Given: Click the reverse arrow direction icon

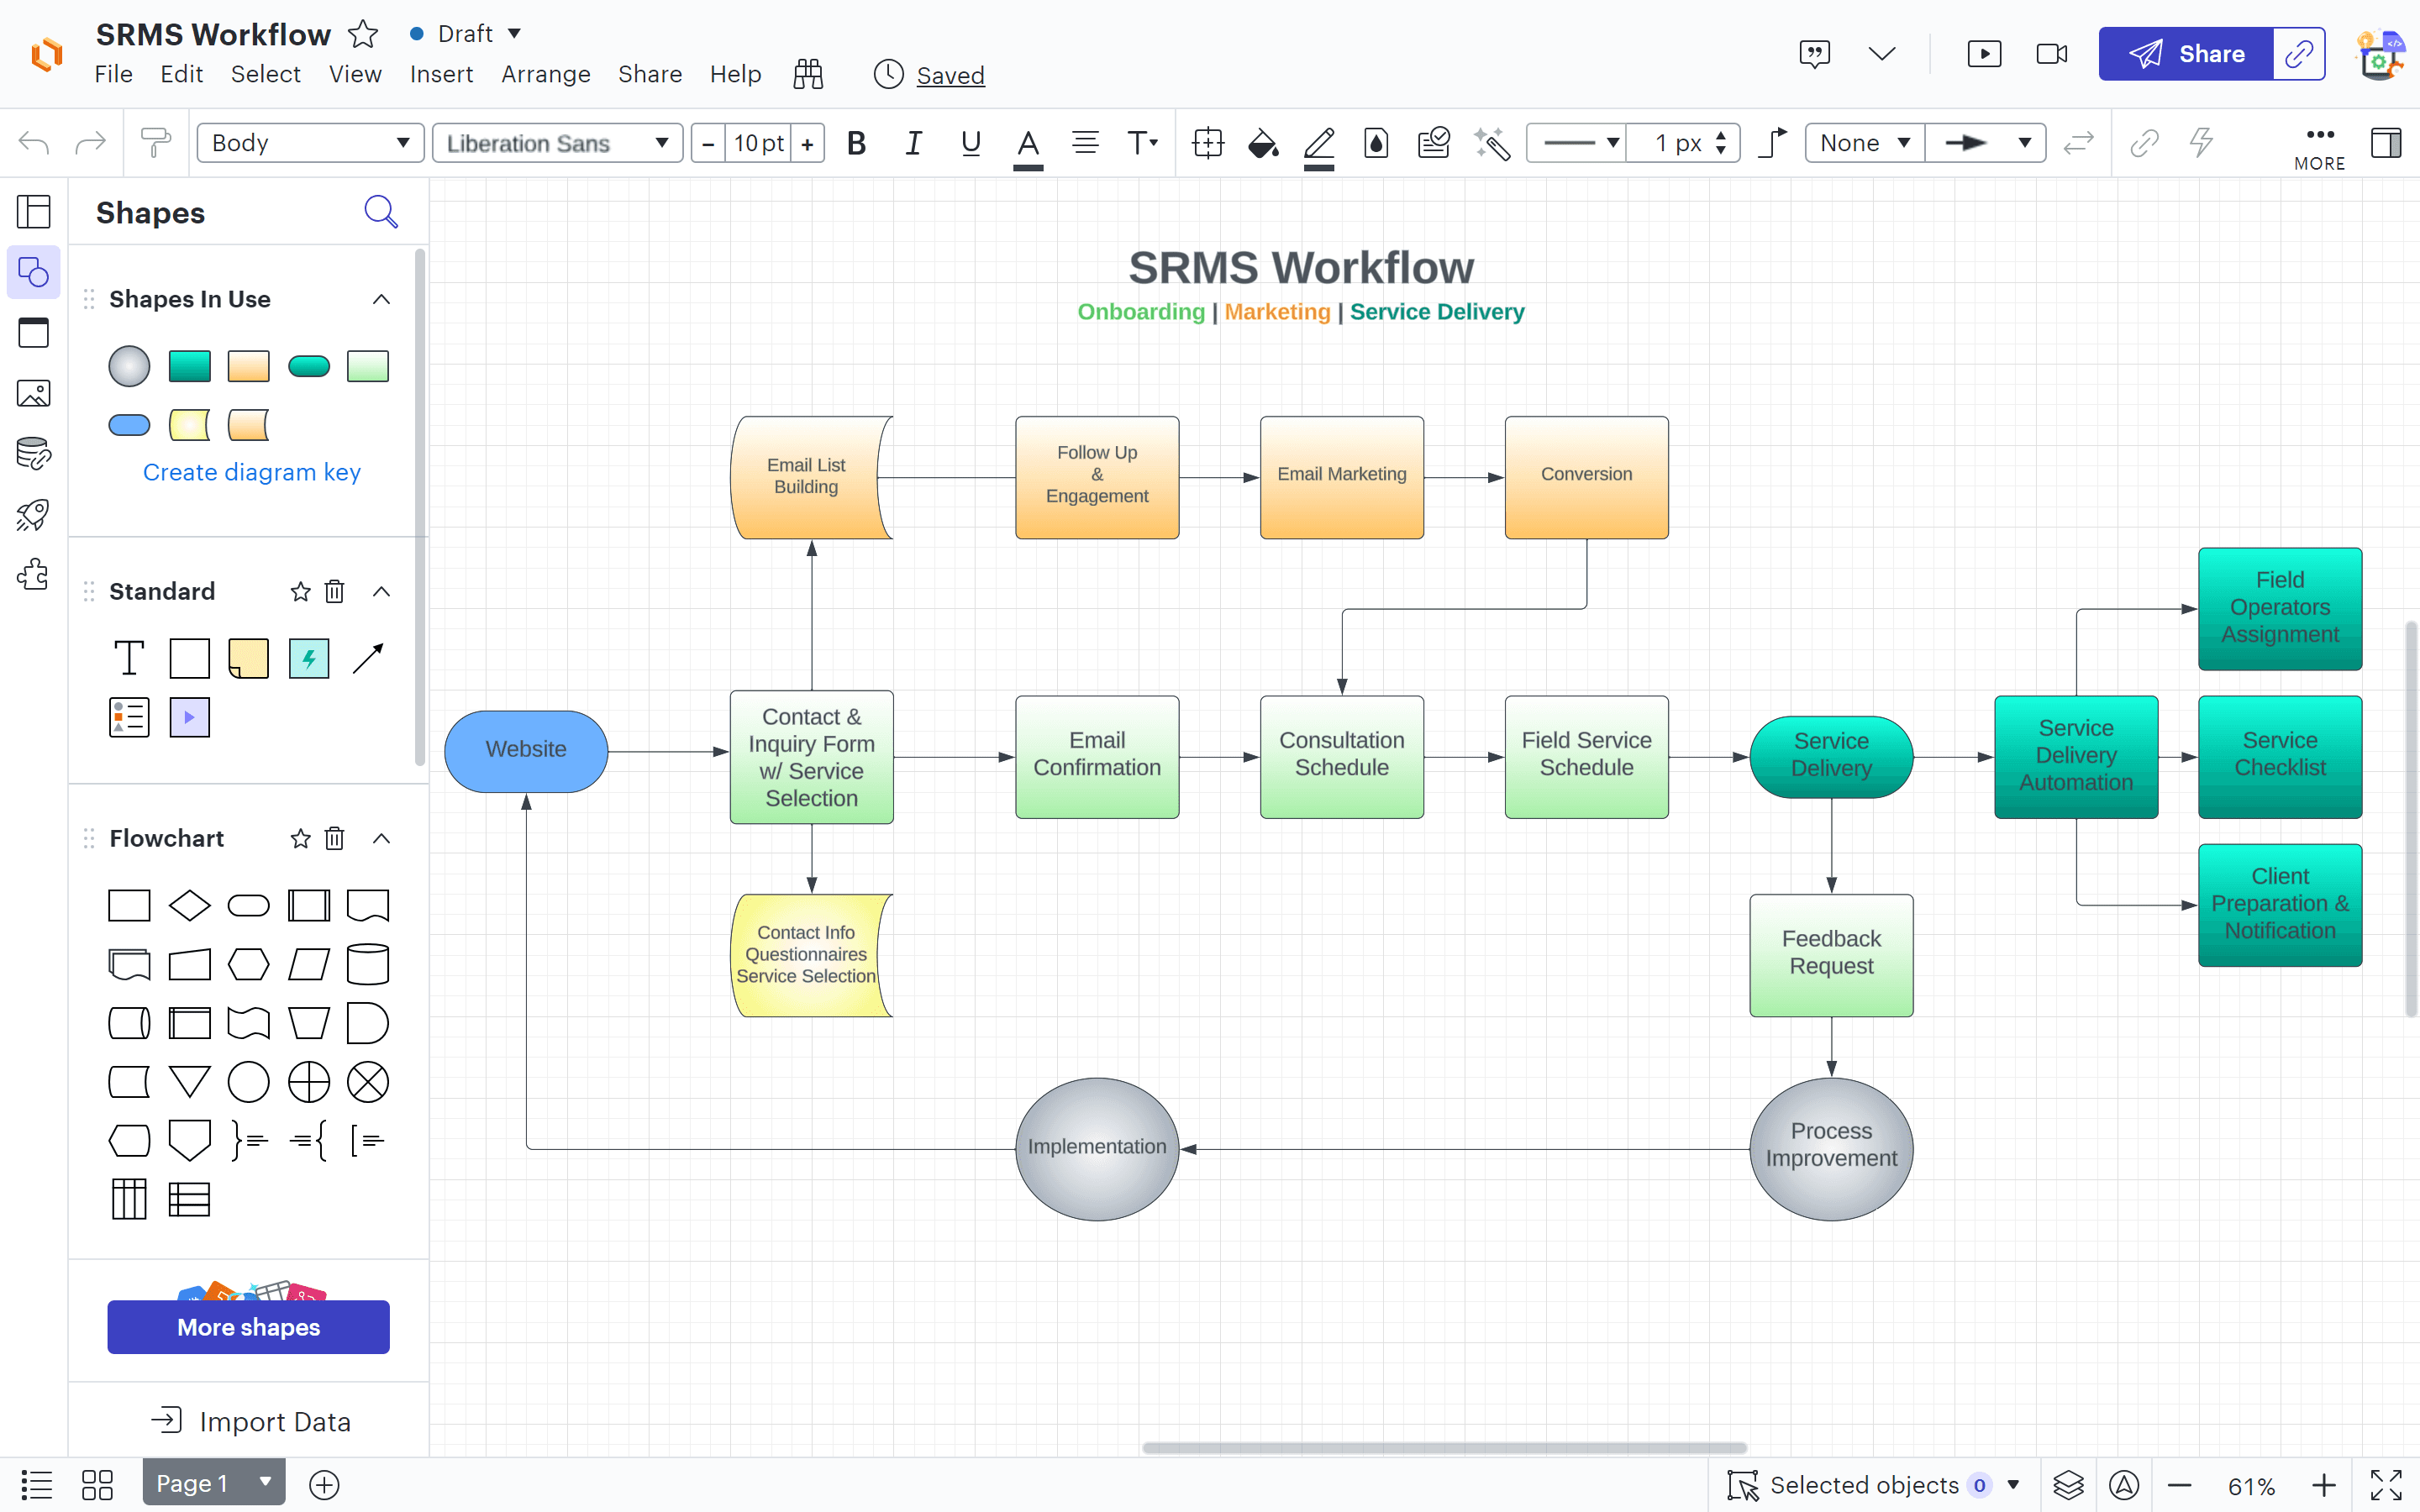Looking at the screenshot, I should (x=2078, y=143).
